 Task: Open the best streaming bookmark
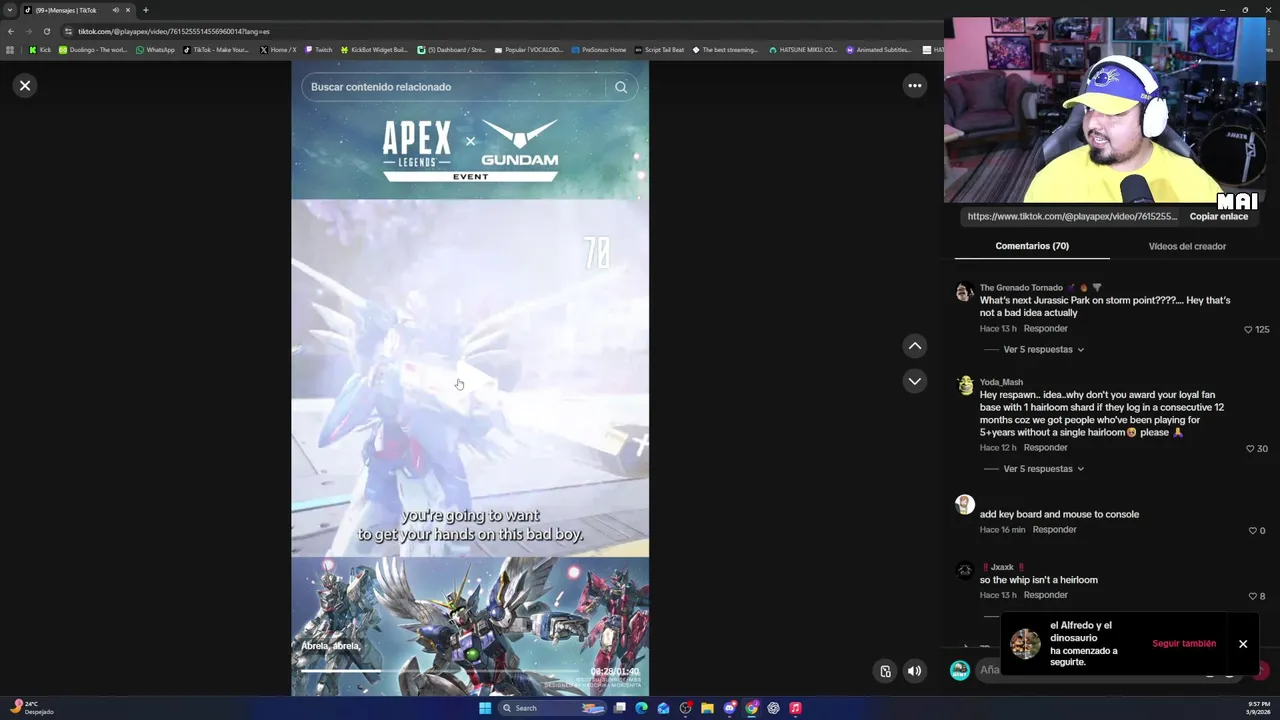coord(725,49)
